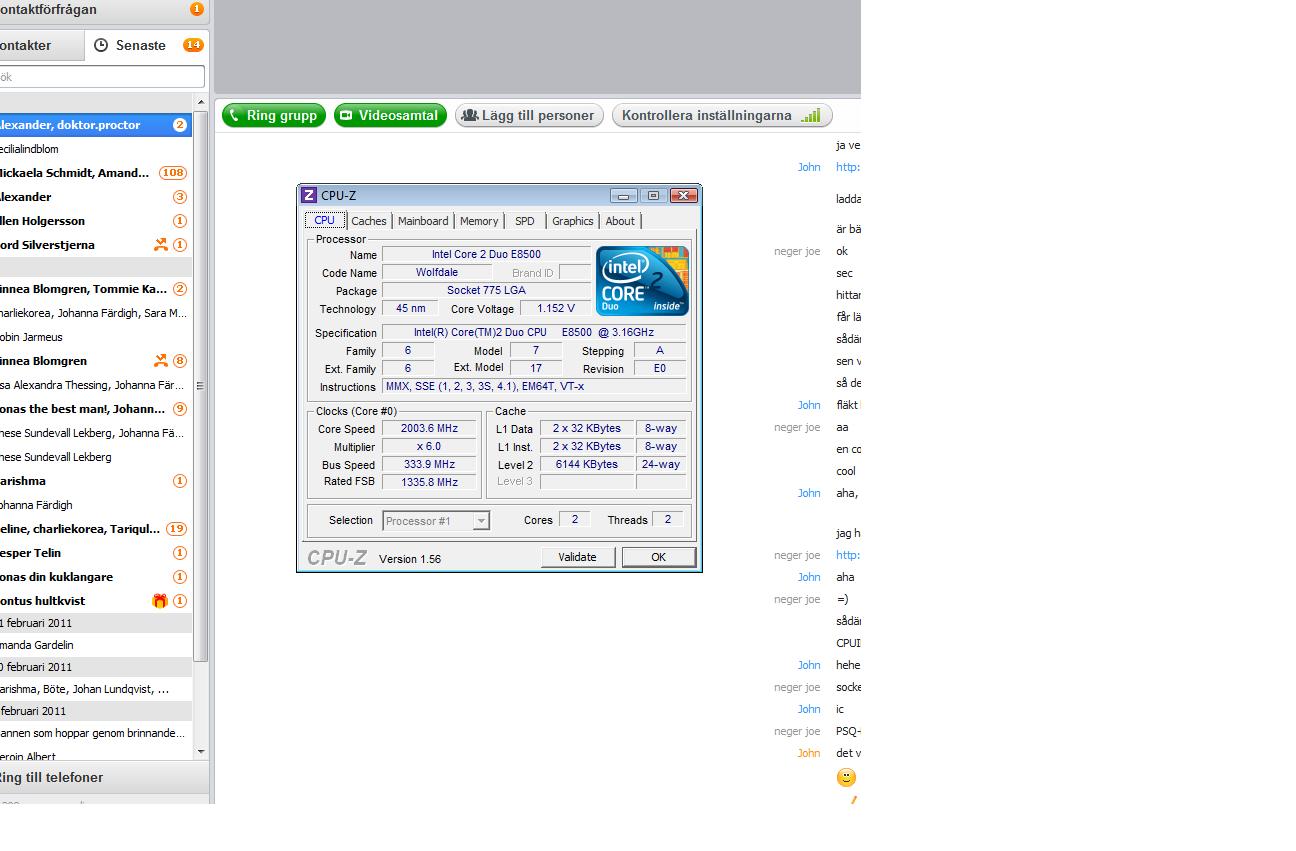Viewport: 1296px width, 851px height.
Task: Click the CPU-Z logo icon in its title bar
Action: [309, 196]
